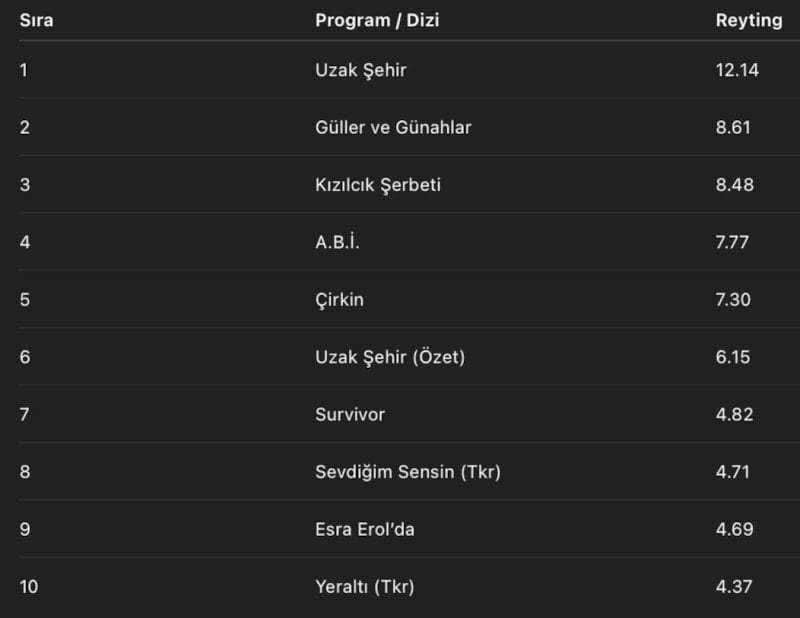Click rank number 10 in Sıra column
Viewport: 800px width, 618px height.
[28, 587]
